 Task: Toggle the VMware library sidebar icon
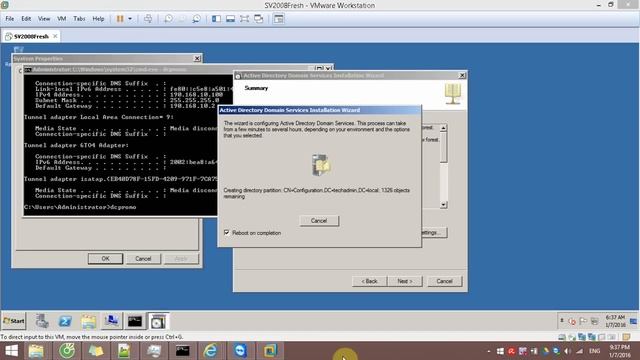216,19
